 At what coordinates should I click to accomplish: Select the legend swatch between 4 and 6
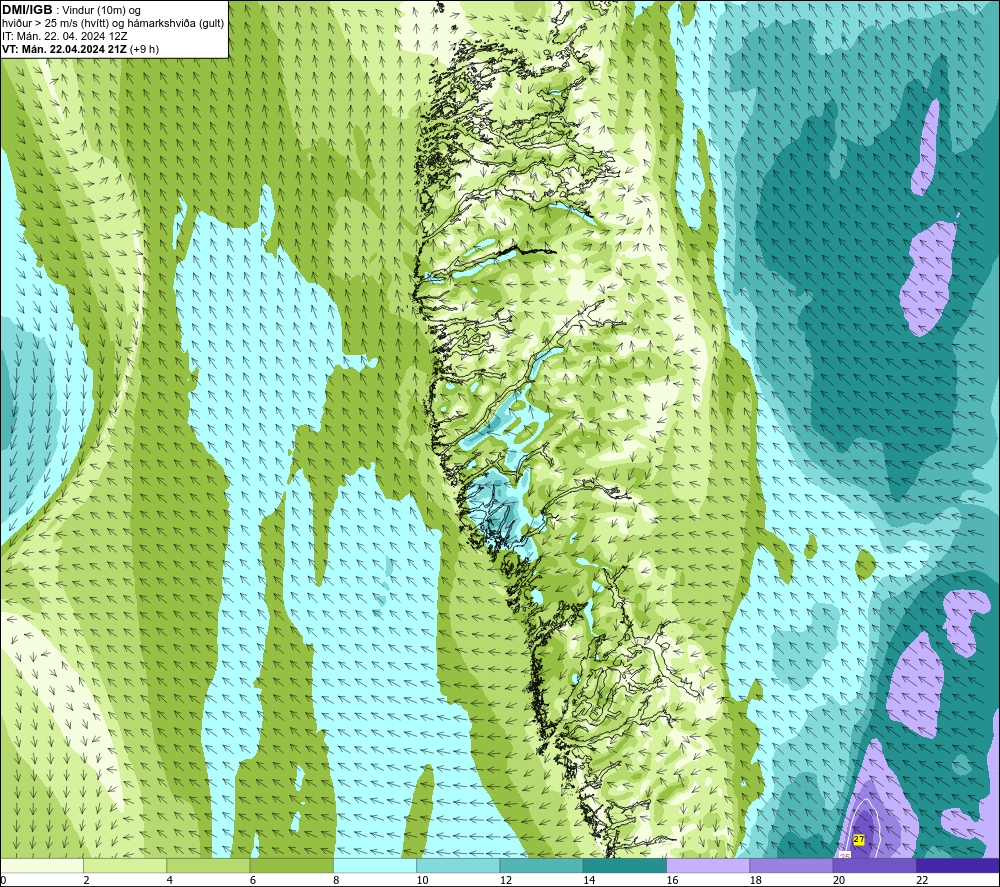(208, 866)
